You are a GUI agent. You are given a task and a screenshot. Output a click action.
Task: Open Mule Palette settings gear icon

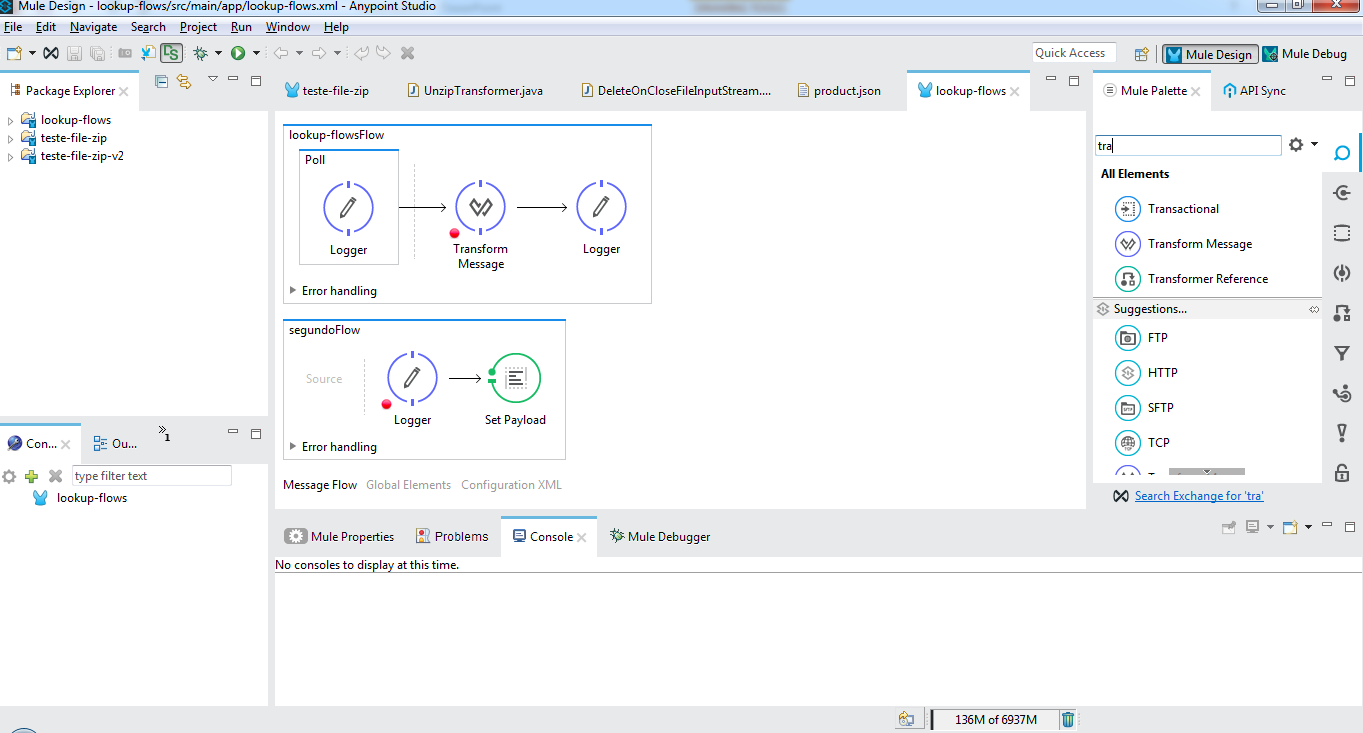(1295, 144)
